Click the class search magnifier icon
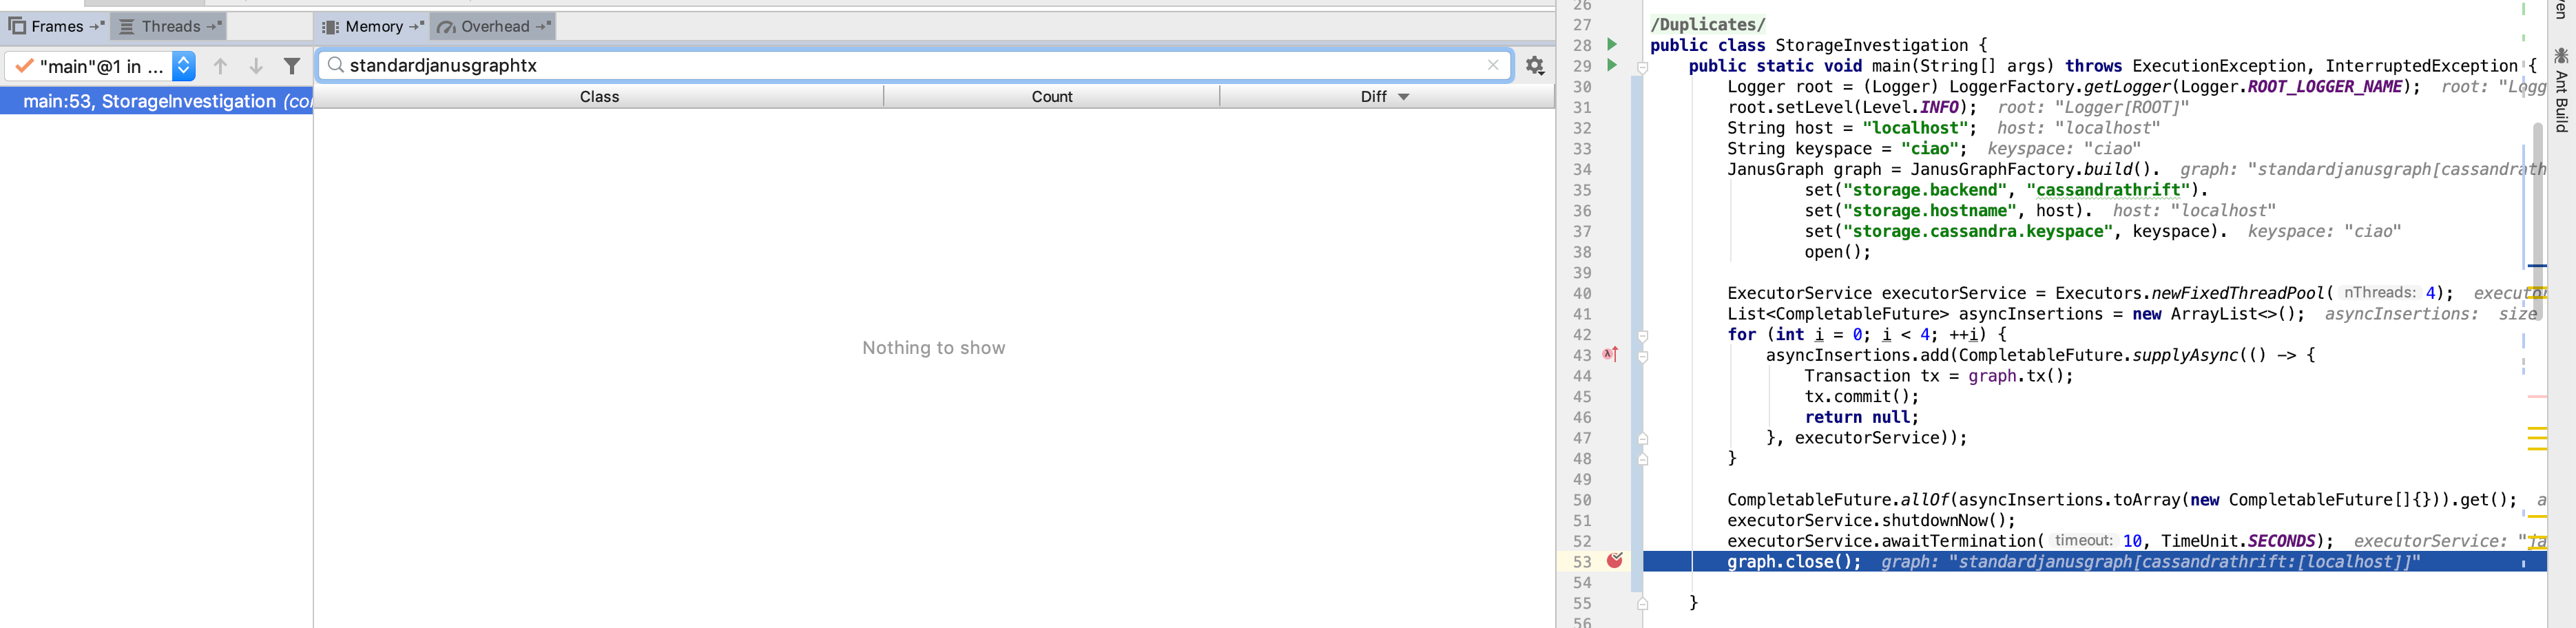 pyautogui.click(x=336, y=65)
